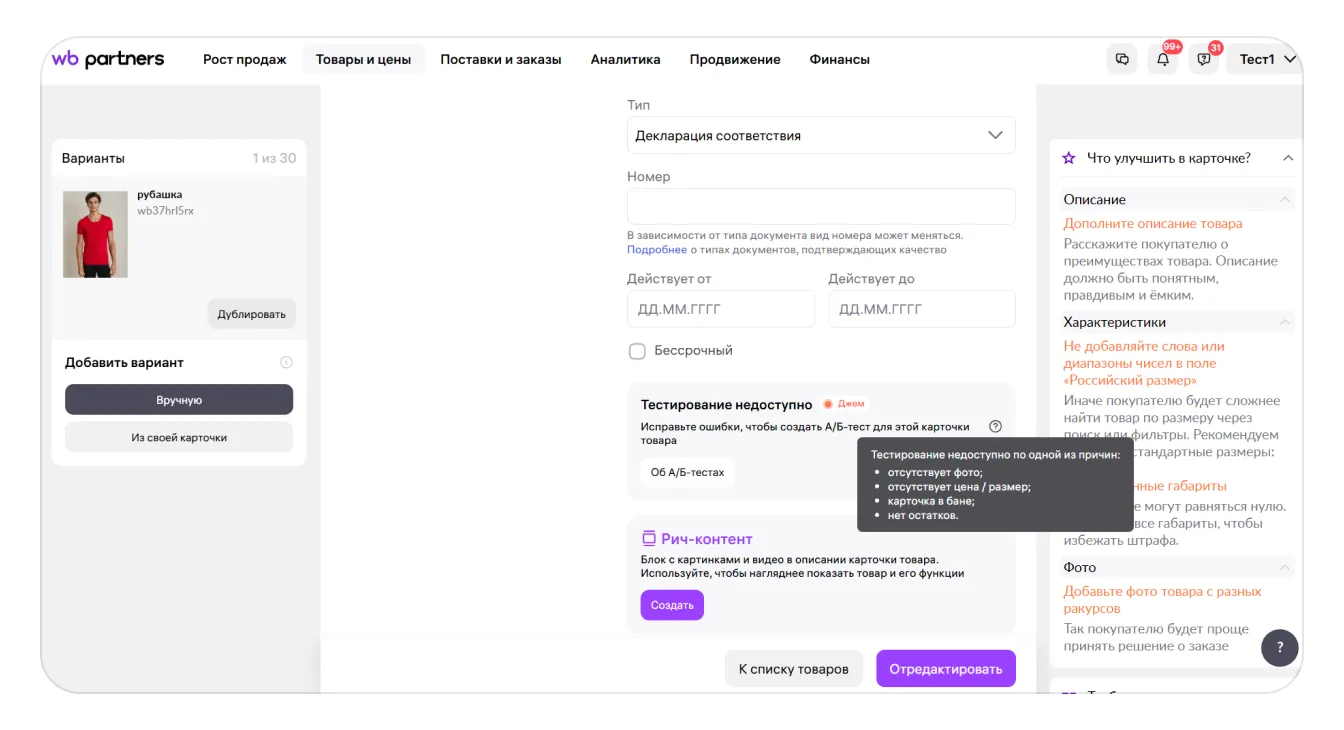Open the Продвижение menu
Screen dimensions: 1344x730
click(x=734, y=59)
